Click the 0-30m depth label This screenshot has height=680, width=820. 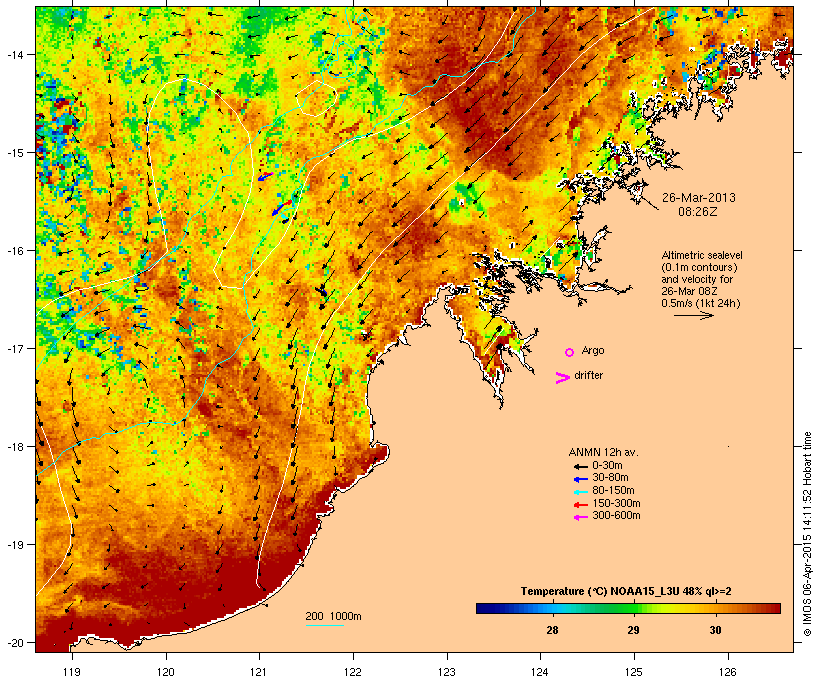click(607, 466)
